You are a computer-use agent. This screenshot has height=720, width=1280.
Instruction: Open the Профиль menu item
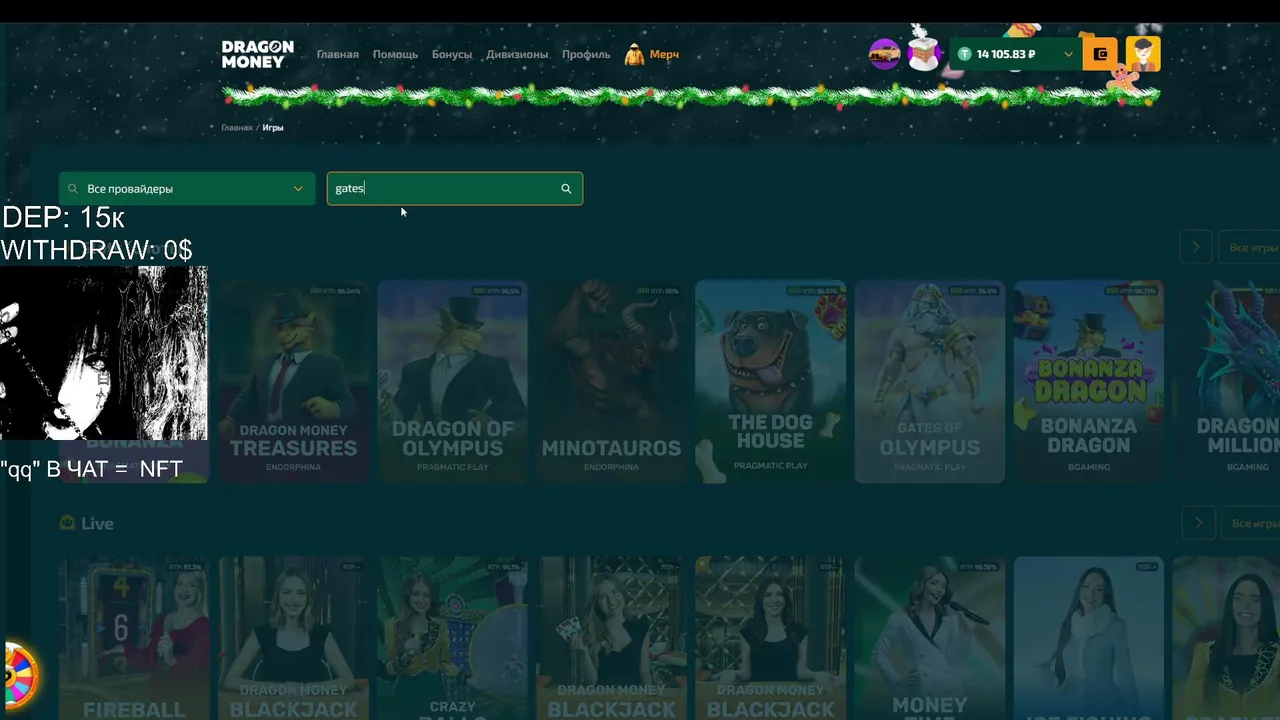586,54
